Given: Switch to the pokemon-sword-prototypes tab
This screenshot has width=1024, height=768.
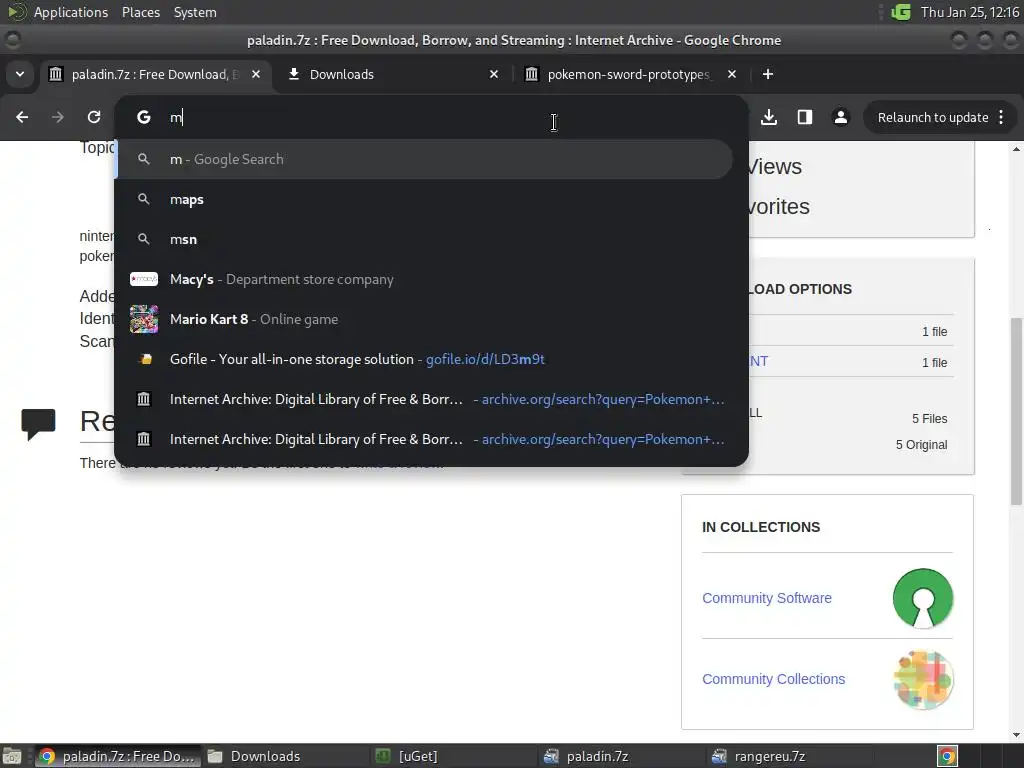Looking at the screenshot, I should click(632, 74).
